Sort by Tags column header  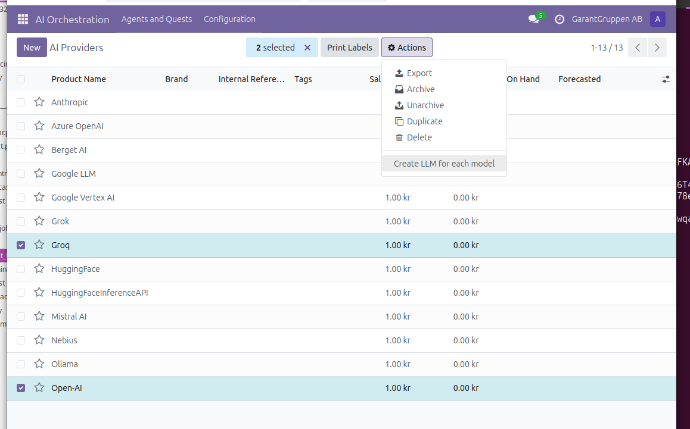coord(303,79)
